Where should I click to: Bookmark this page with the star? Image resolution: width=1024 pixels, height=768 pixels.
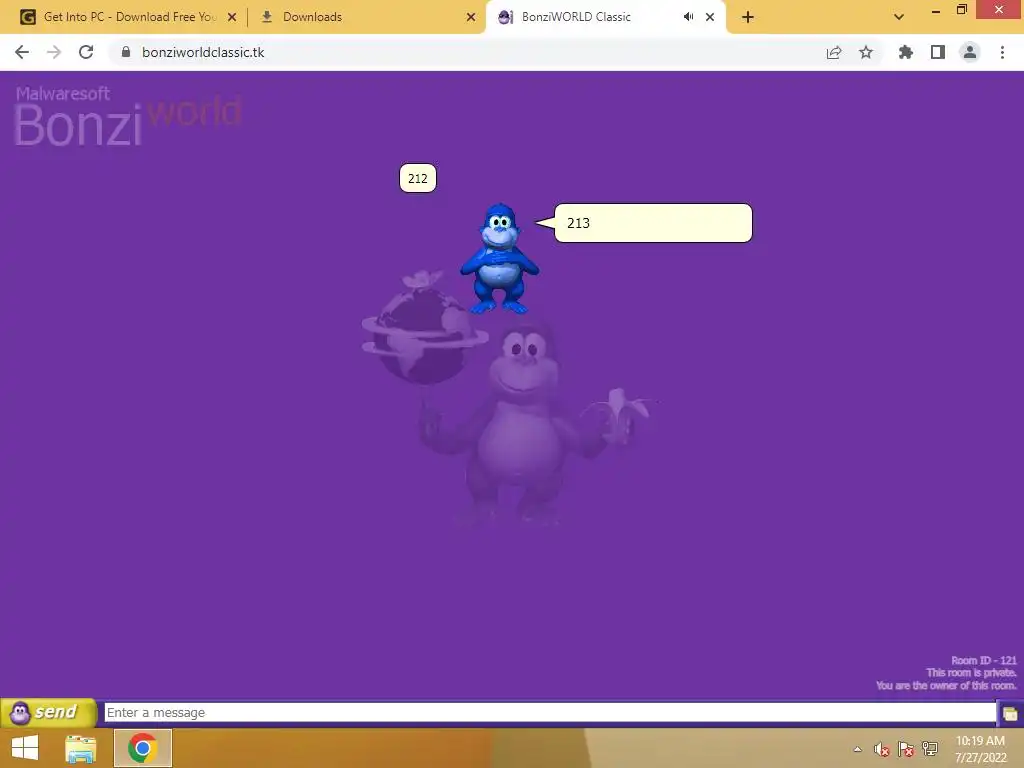[866, 52]
